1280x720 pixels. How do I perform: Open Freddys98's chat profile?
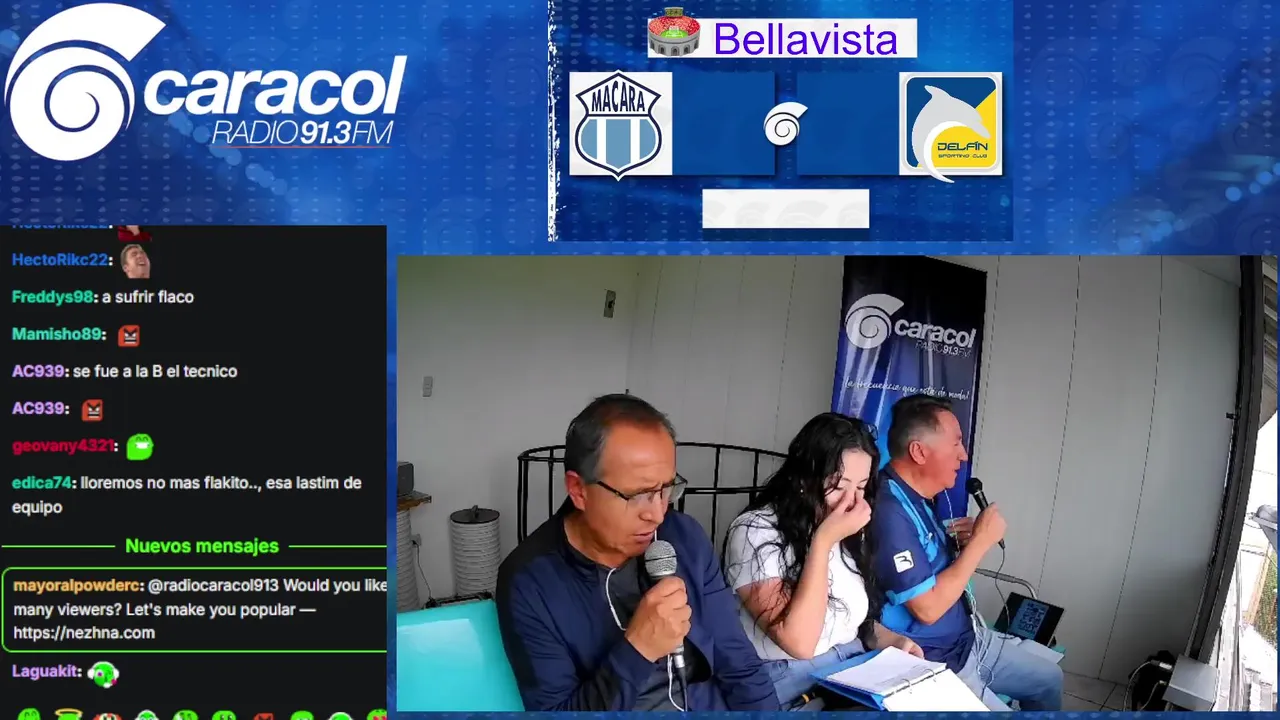tap(52, 297)
